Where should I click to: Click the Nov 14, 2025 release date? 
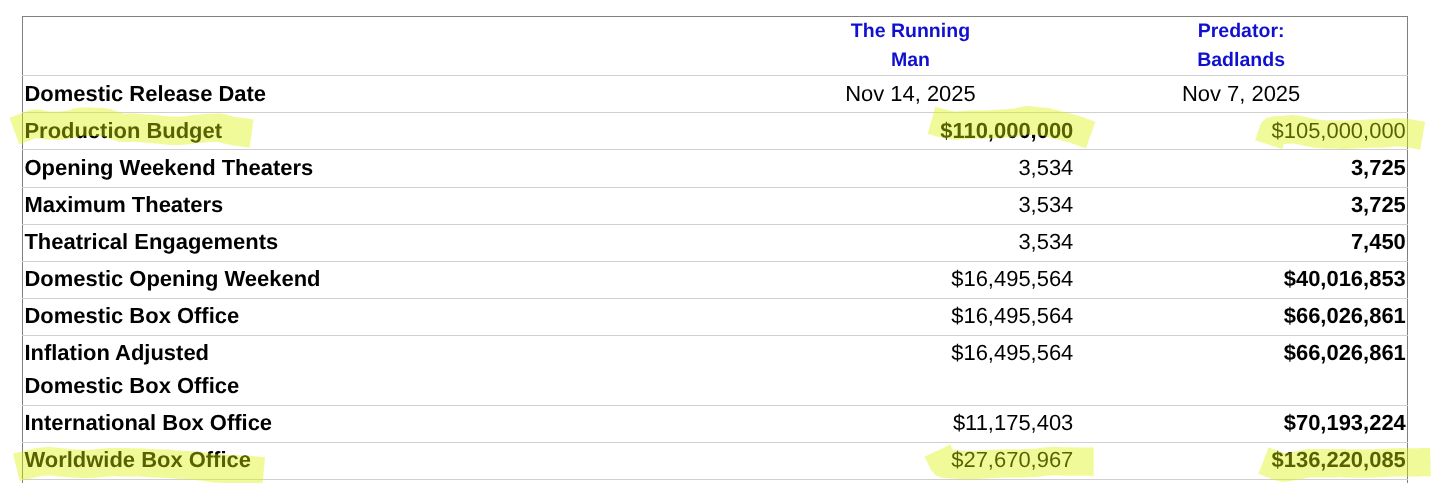pyautogui.click(x=910, y=94)
